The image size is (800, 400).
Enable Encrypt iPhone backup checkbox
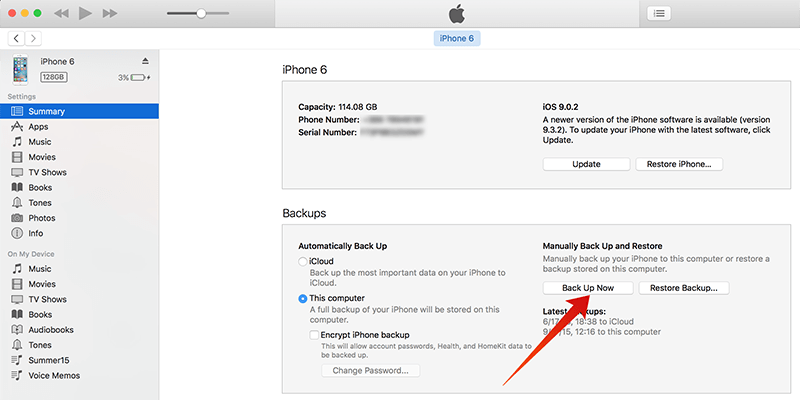tap(314, 335)
